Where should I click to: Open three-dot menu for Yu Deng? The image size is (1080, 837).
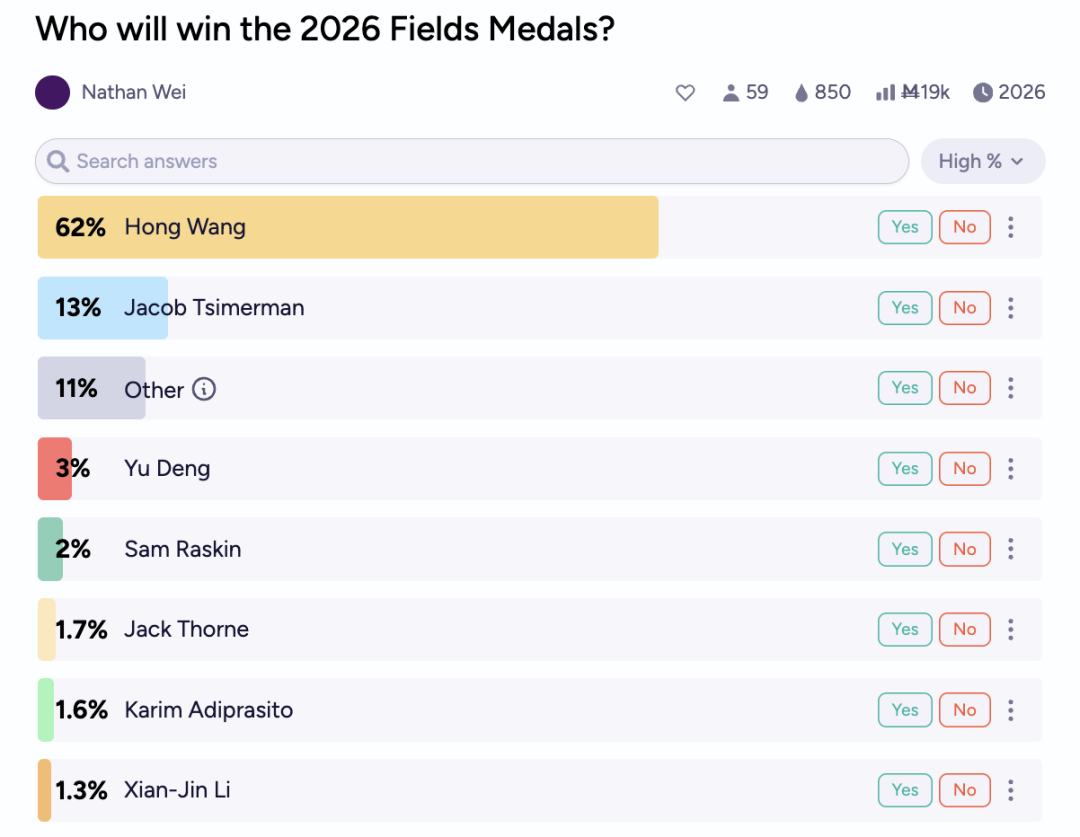coord(1011,468)
